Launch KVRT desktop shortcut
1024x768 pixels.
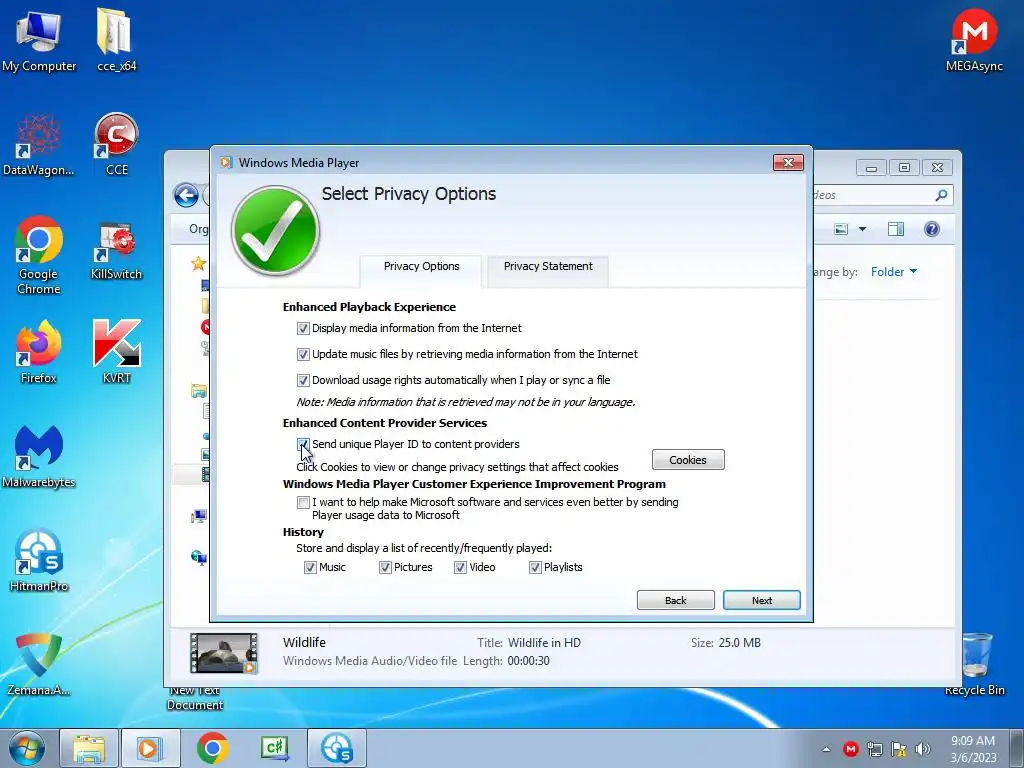point(116,353)
